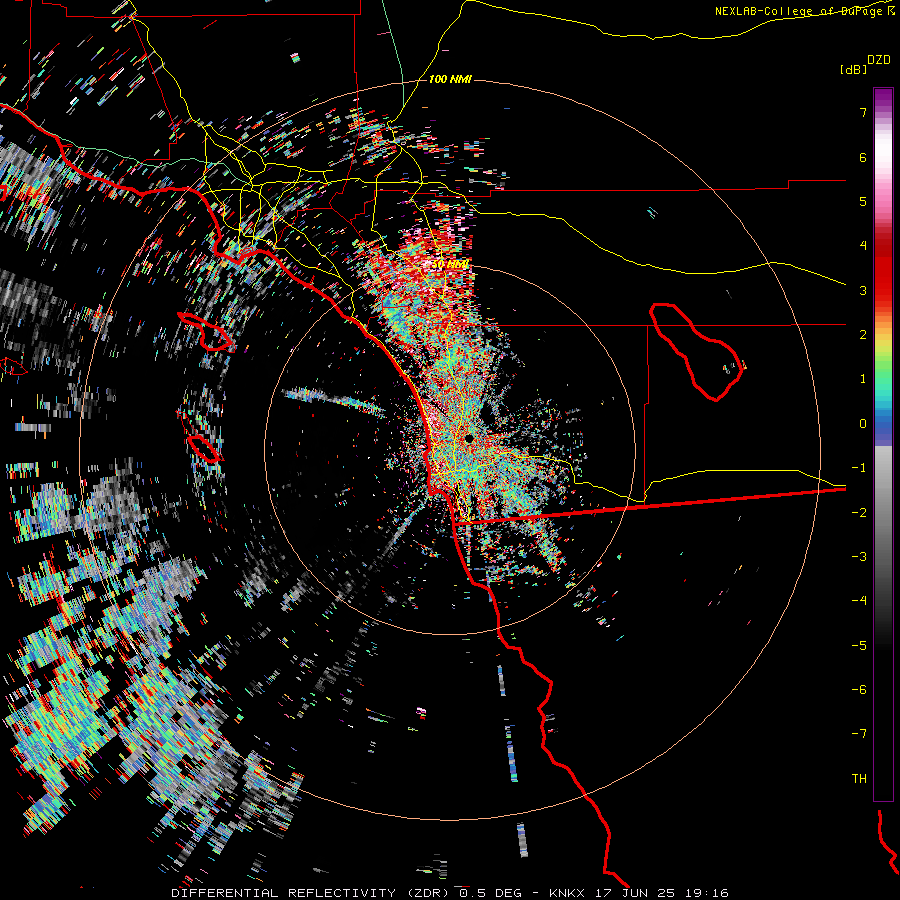Click the -6 value on the color scale

(859, 690)
